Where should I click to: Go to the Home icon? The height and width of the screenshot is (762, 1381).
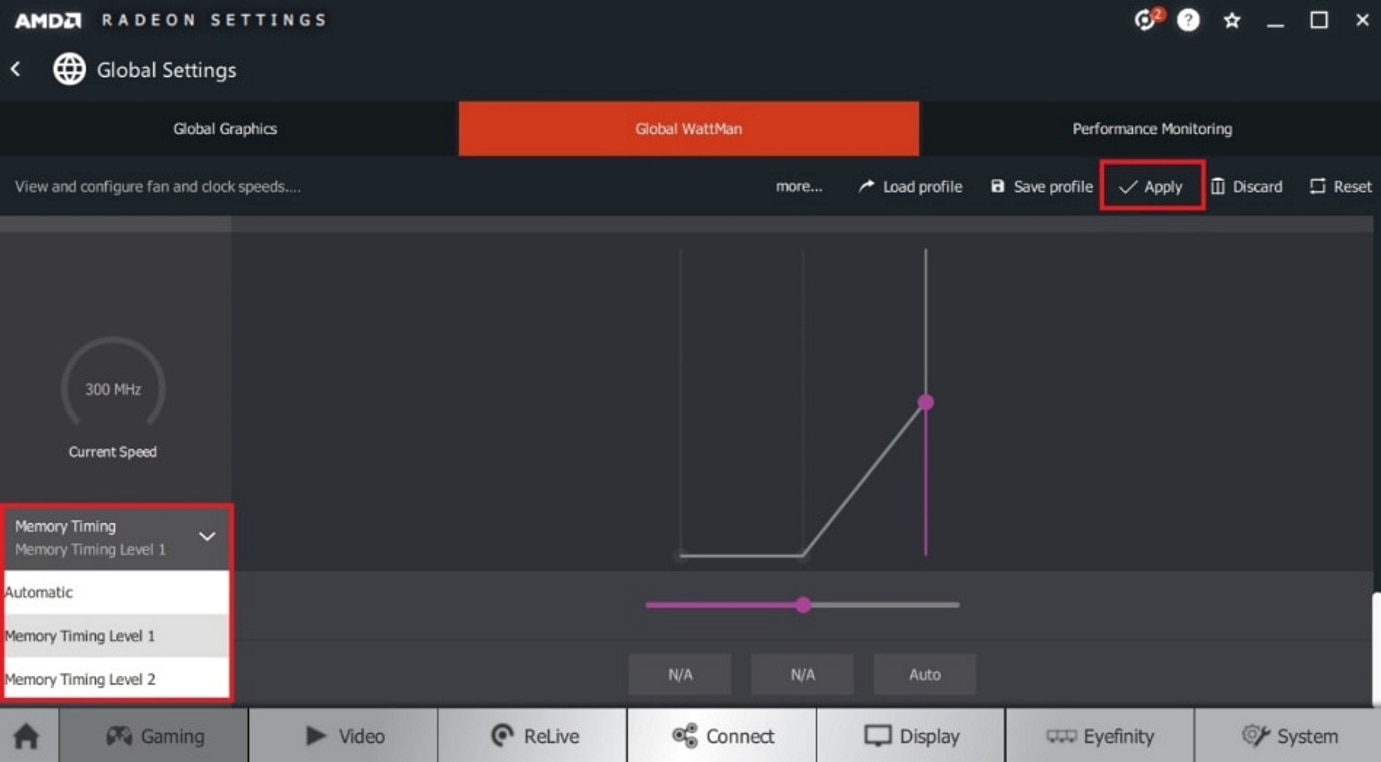pos(27,737)
